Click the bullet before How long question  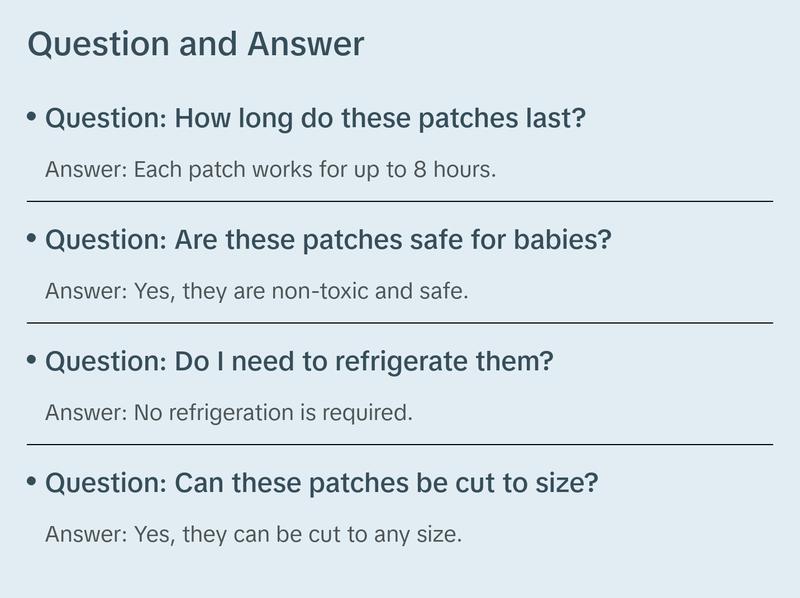[x=32, y=116]
